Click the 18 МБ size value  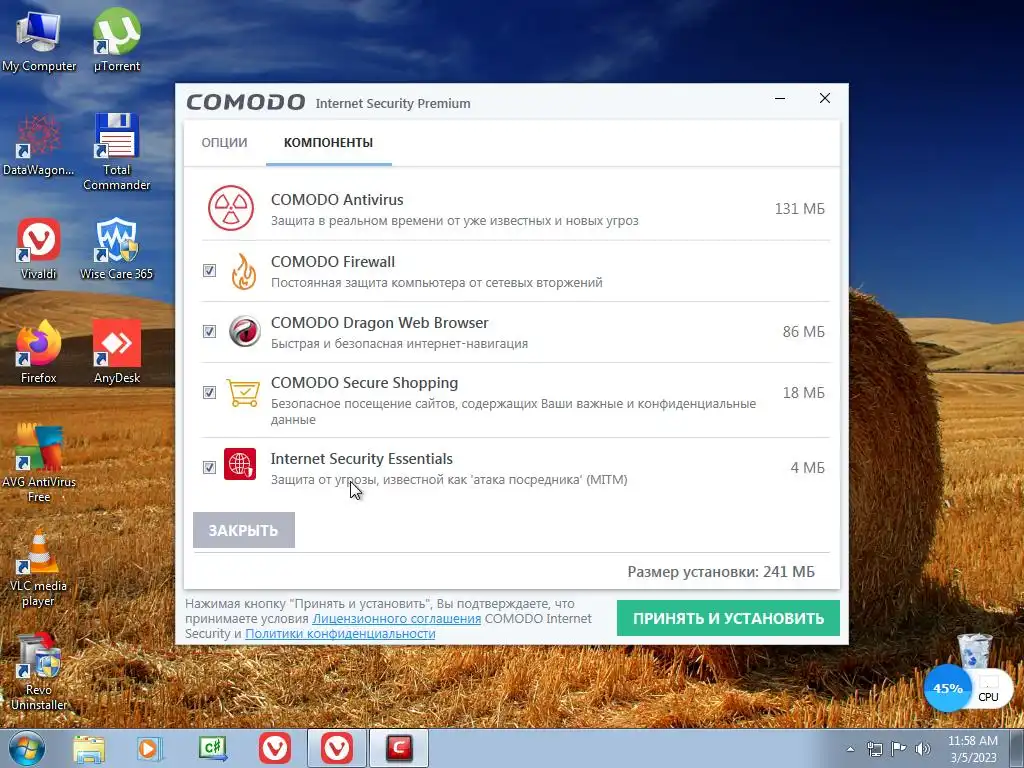coord(803,392)
